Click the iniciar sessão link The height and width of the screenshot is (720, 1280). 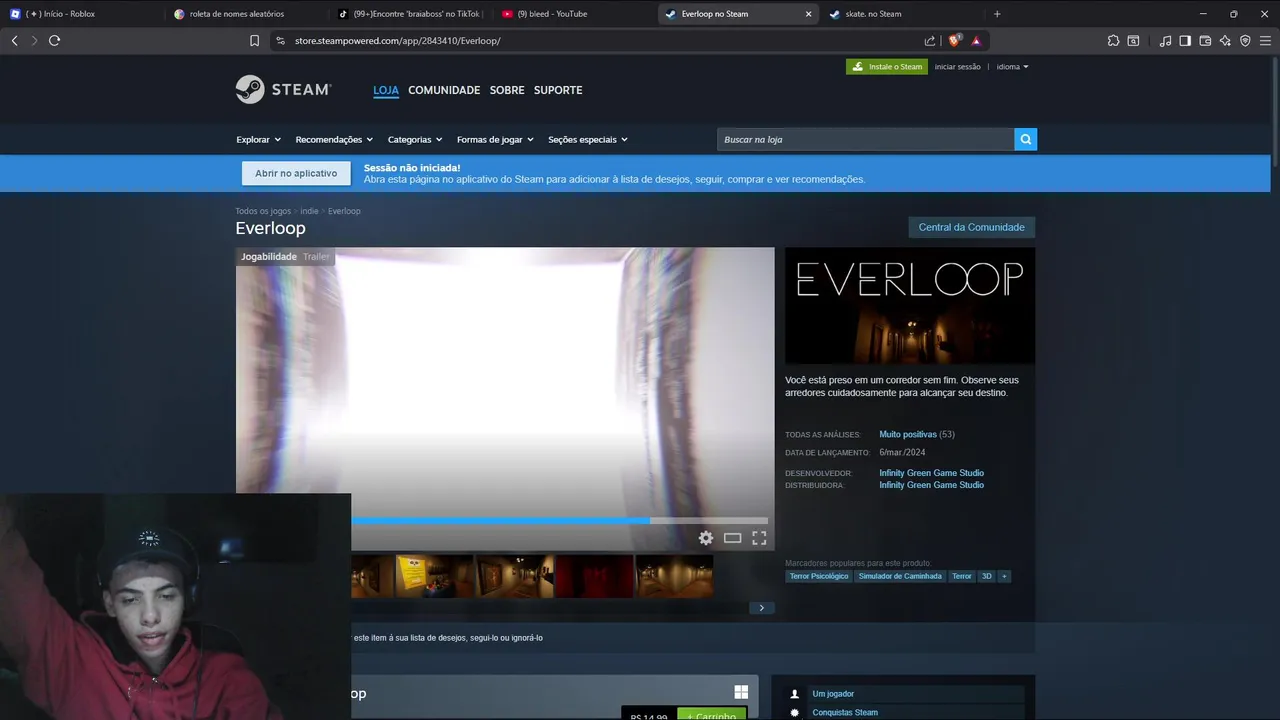[958, 67]
